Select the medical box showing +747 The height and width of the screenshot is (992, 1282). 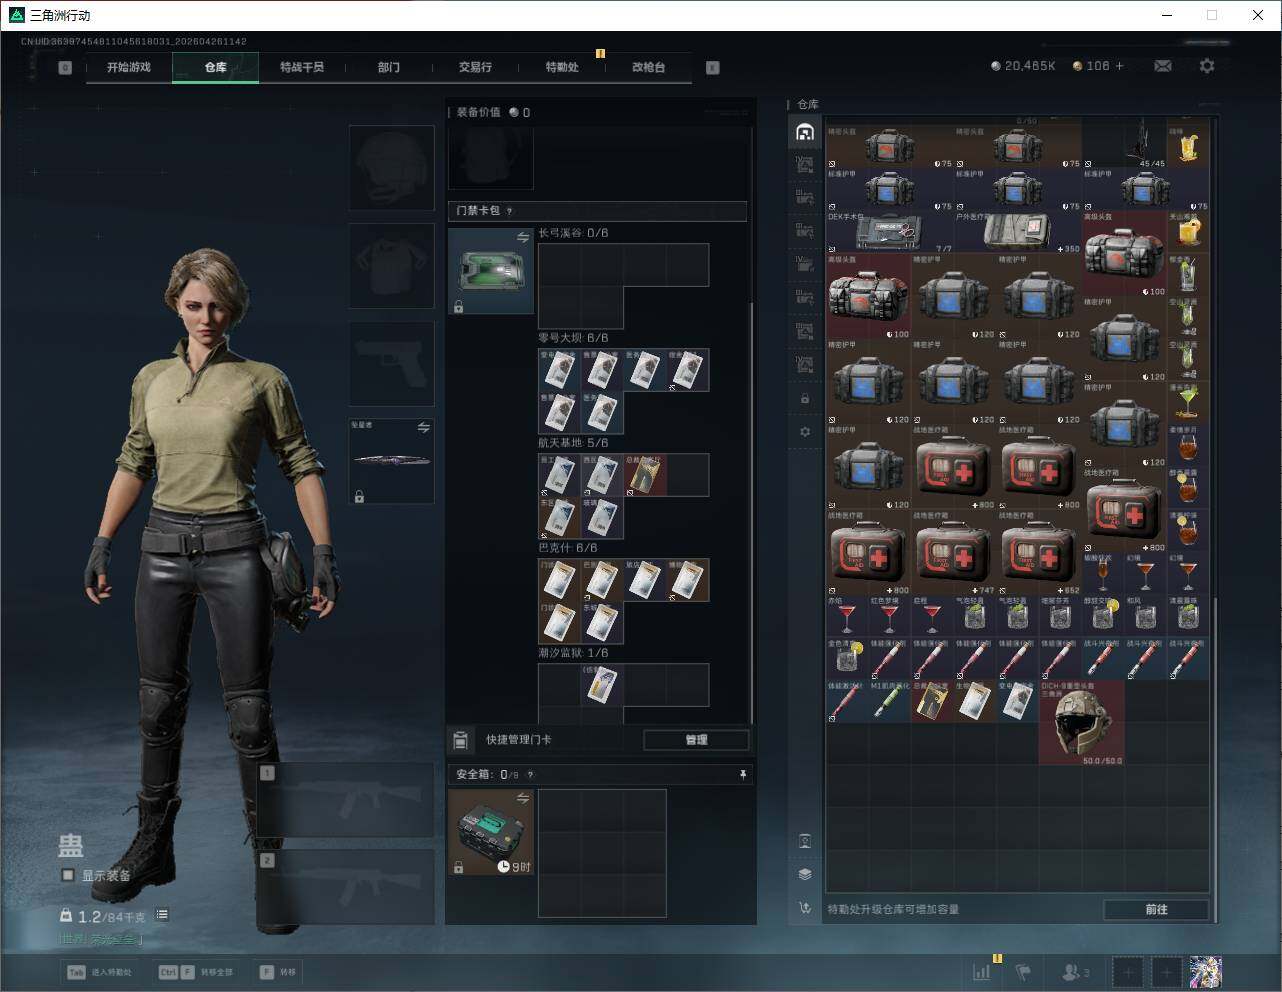[x=954, y=553]
